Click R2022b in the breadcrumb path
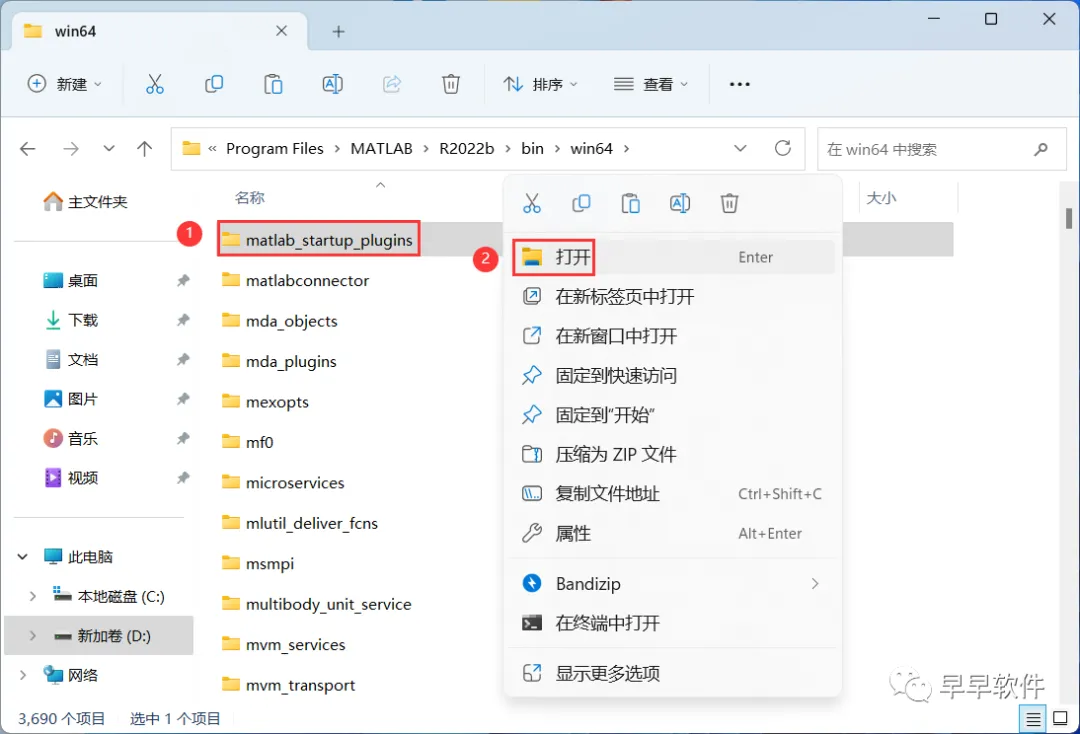 point(467,149)
